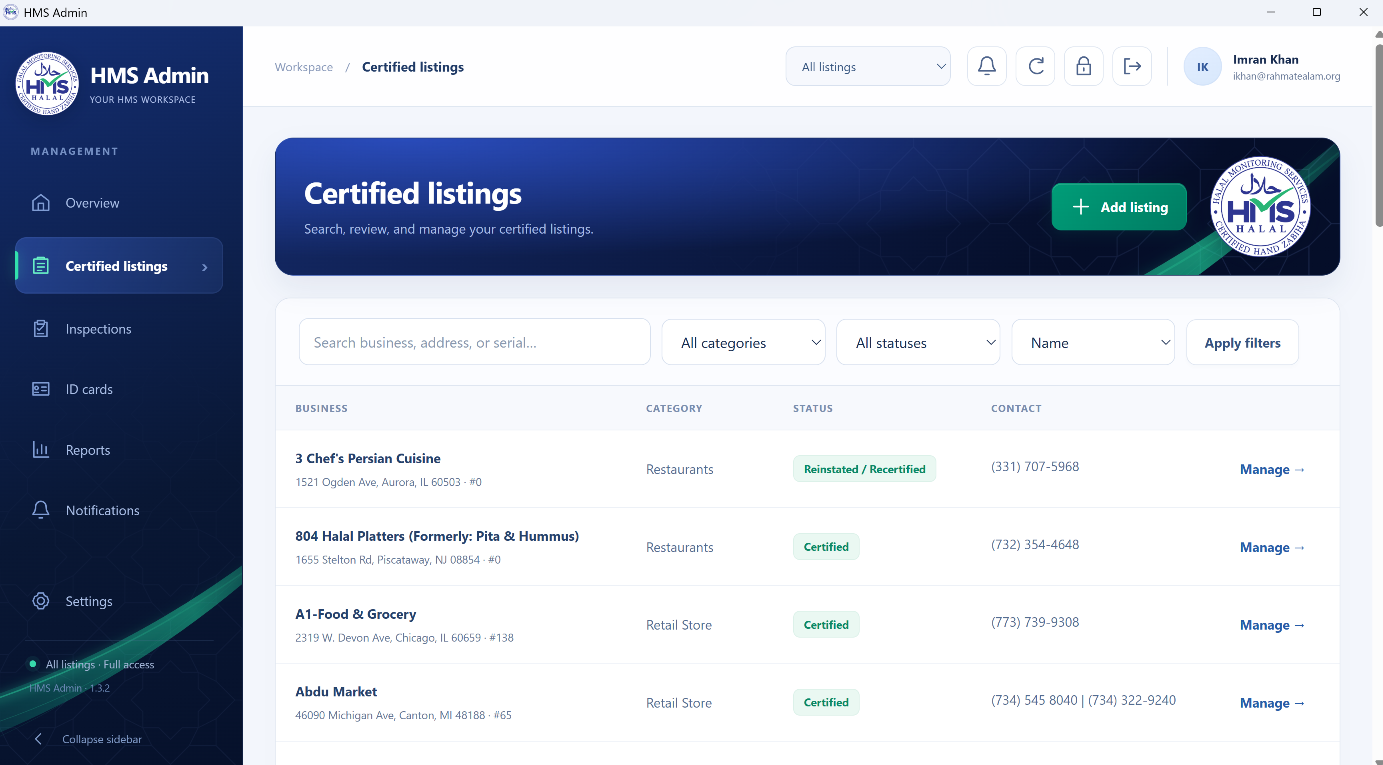Open Settings in sidebar
Screen dimensions: 1383x765
pyautogui.click(x=119, y=601)
